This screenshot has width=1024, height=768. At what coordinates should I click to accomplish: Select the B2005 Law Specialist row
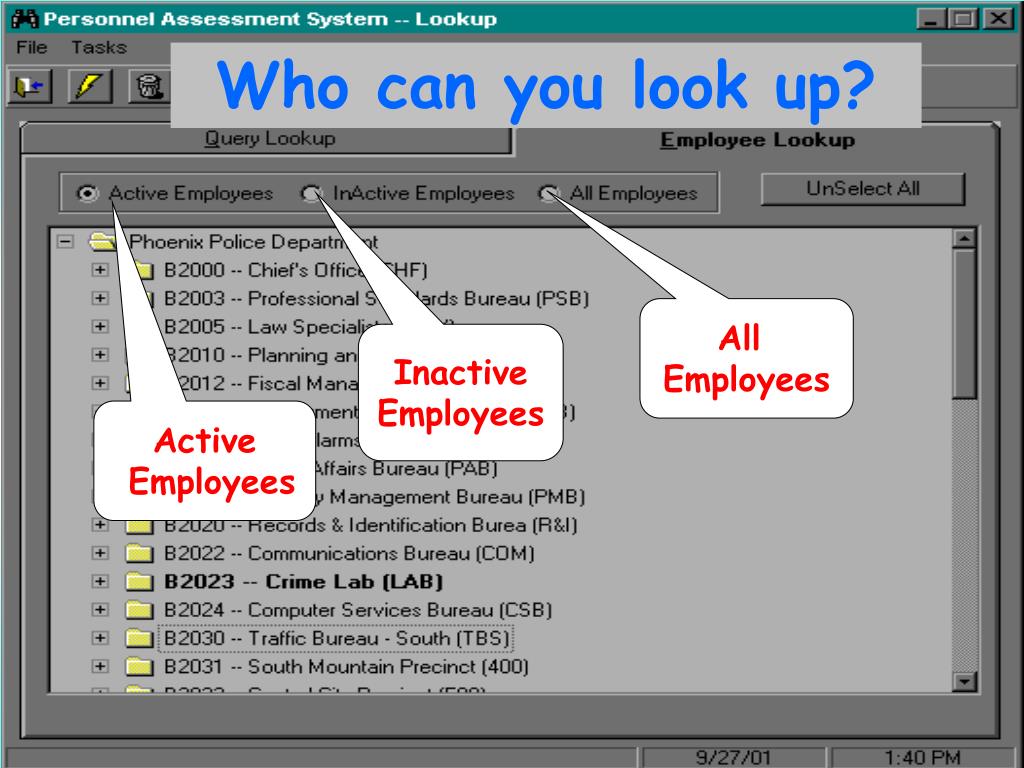pos(308,327)
